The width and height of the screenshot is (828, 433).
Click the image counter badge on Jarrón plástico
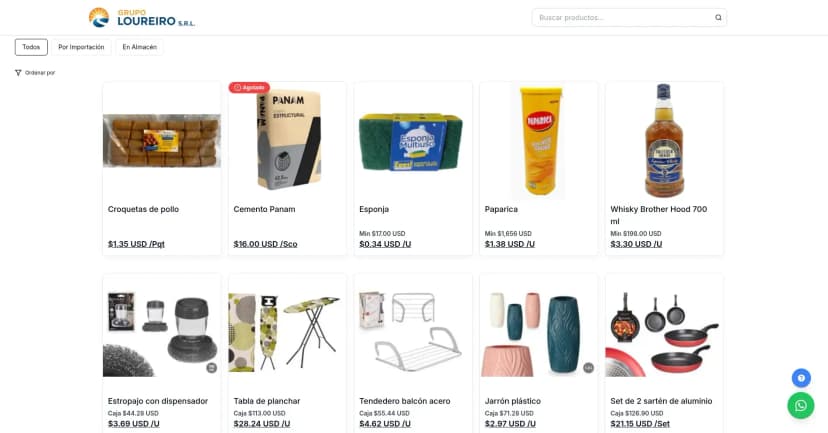(588, 368)
